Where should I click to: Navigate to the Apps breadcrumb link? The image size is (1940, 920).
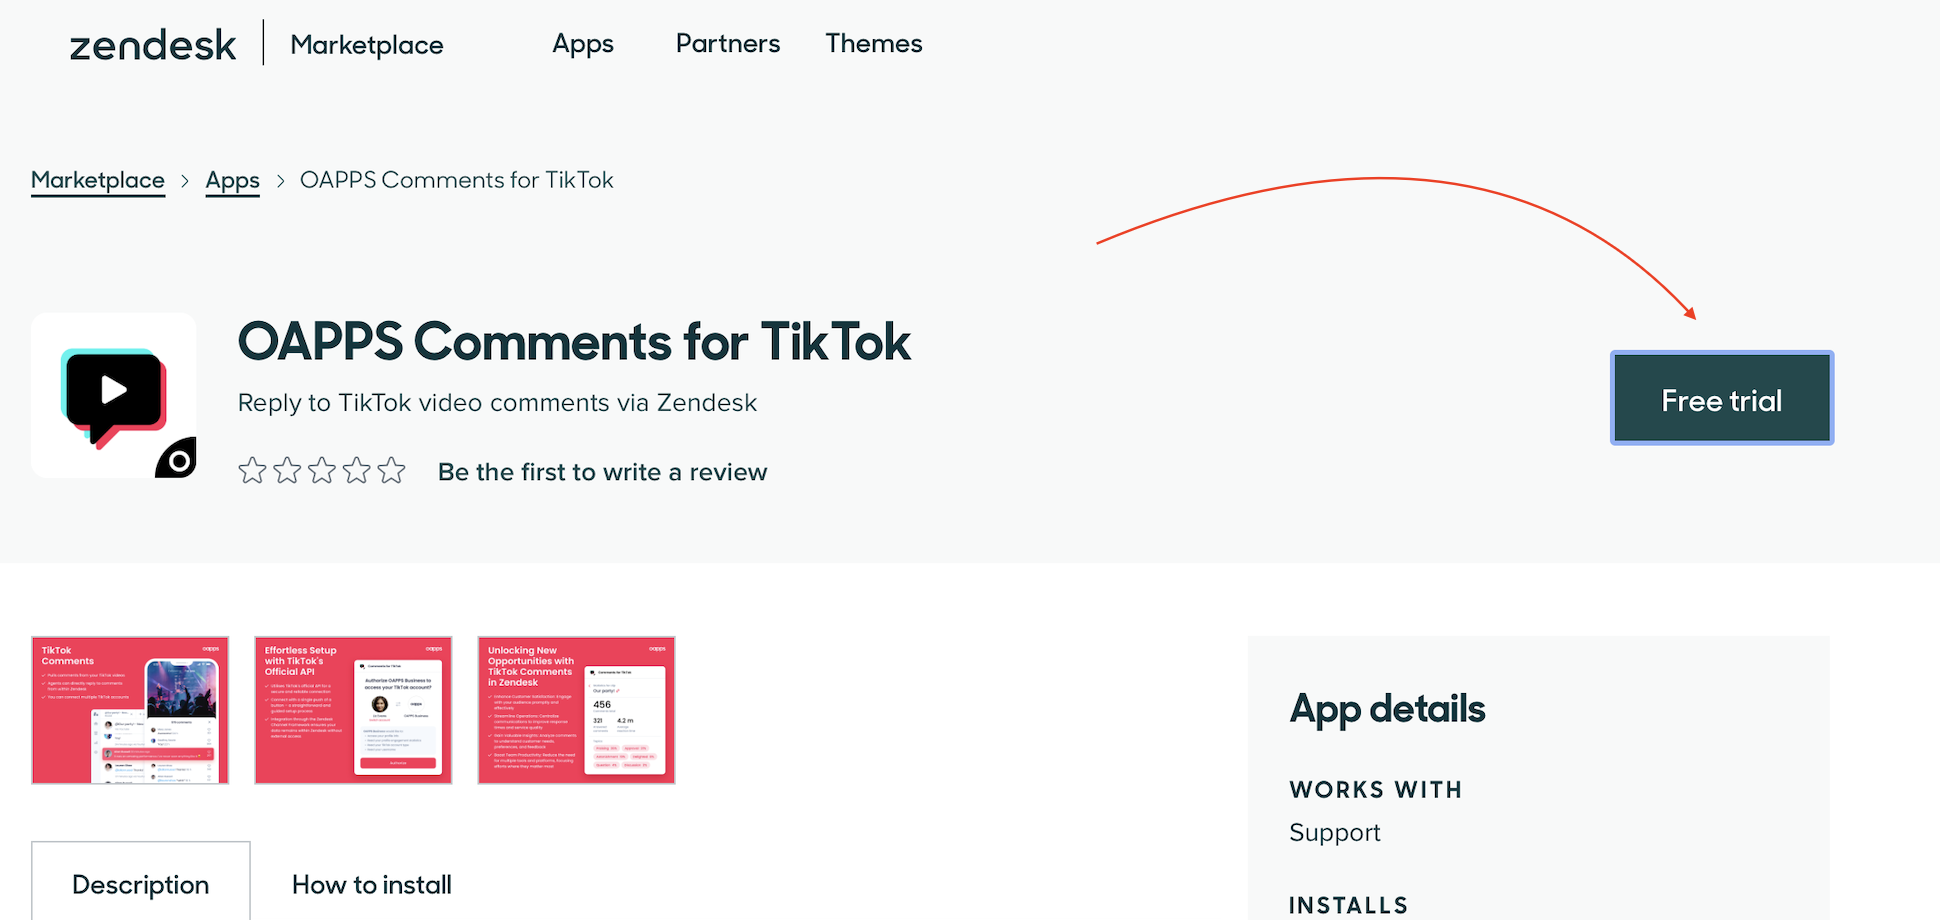pyautogui.click(x=232, y=180)
